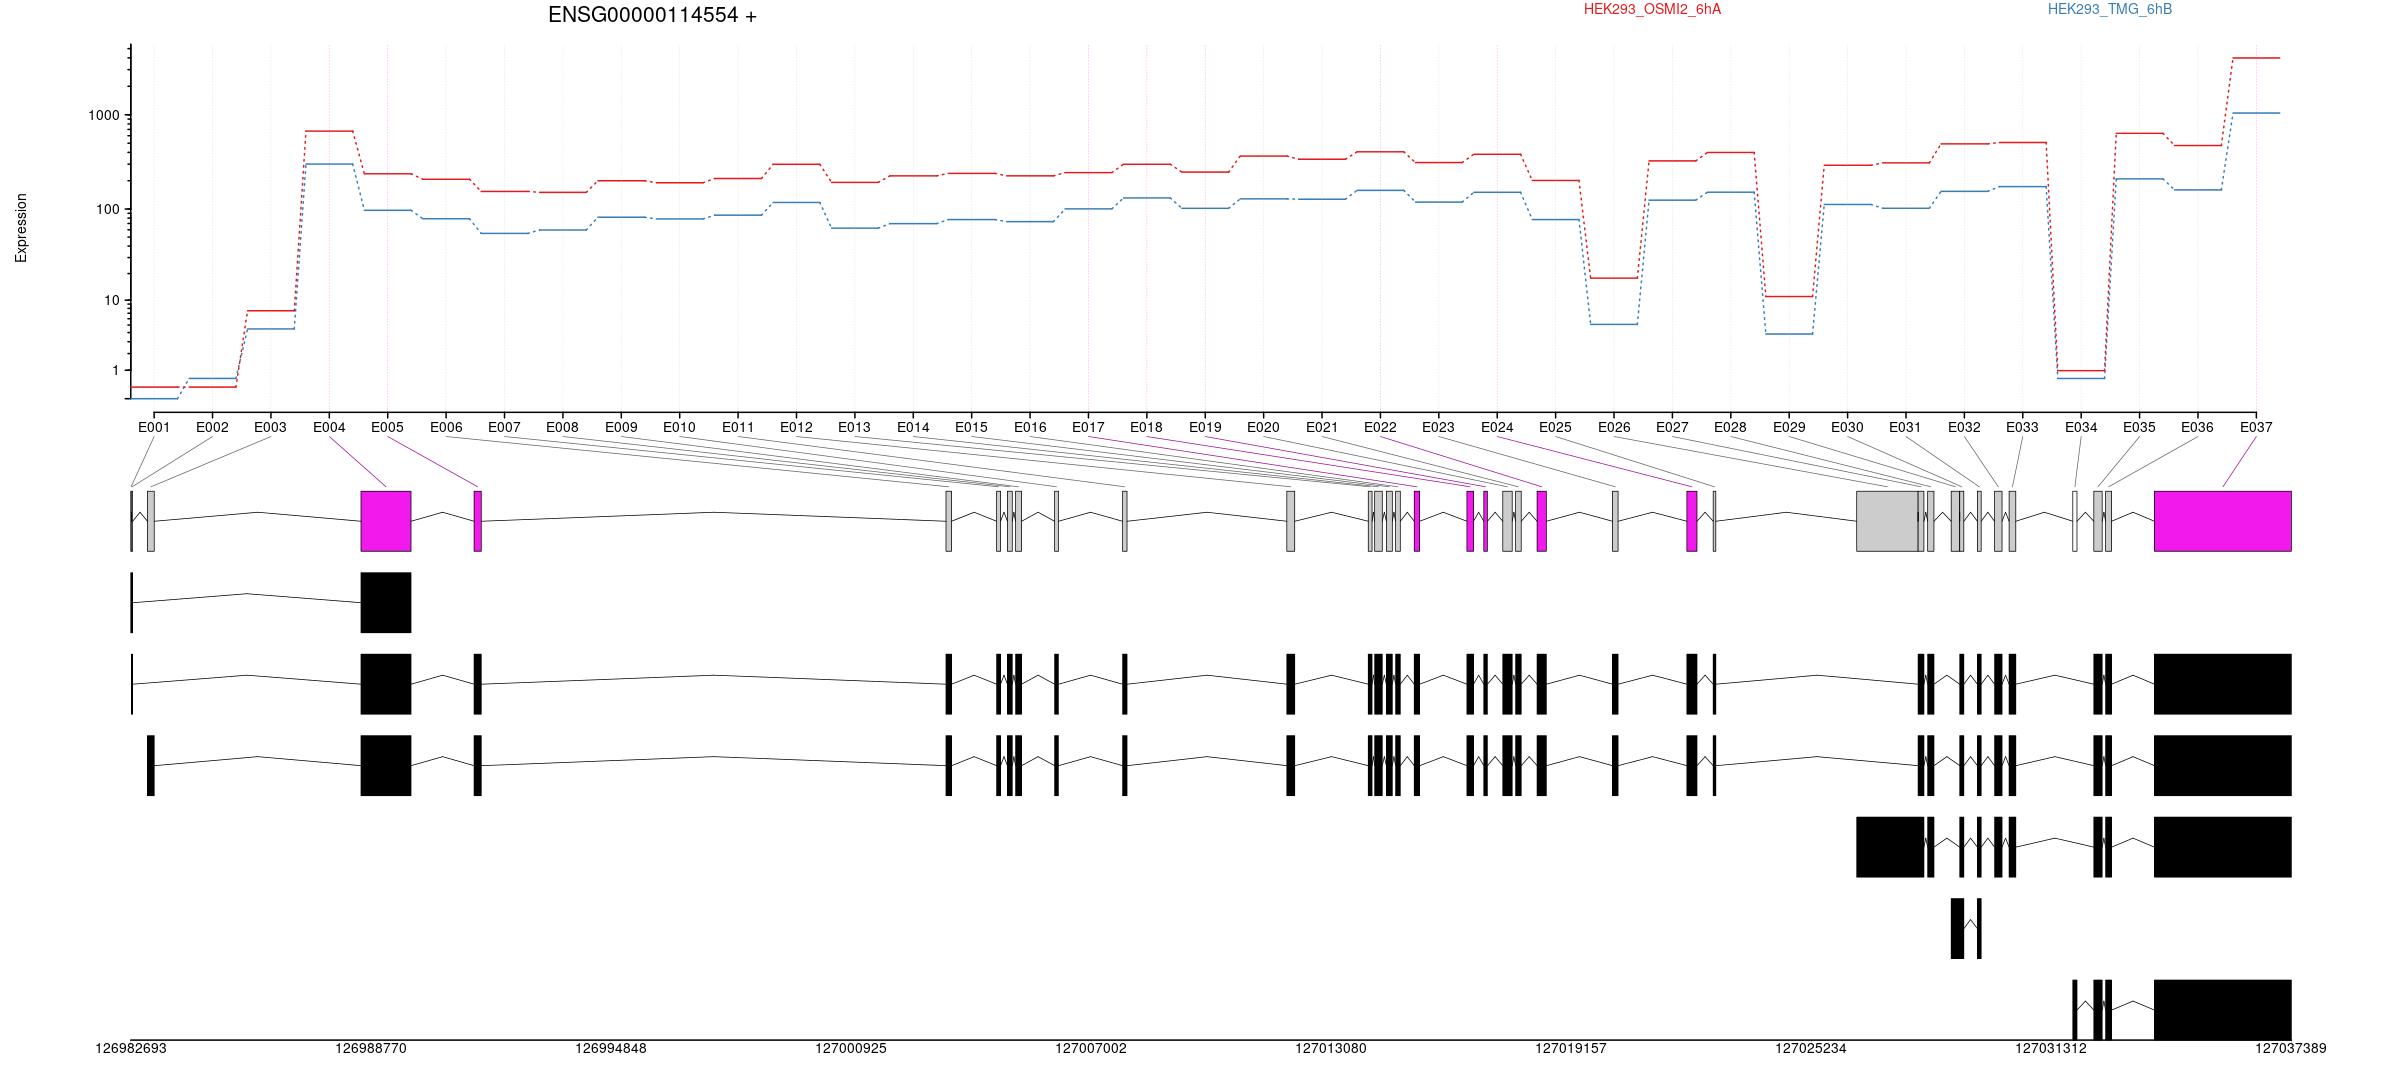Click exon label E026
The width and height of the screenshot is (2400, 1070).
click(1614, 427)
